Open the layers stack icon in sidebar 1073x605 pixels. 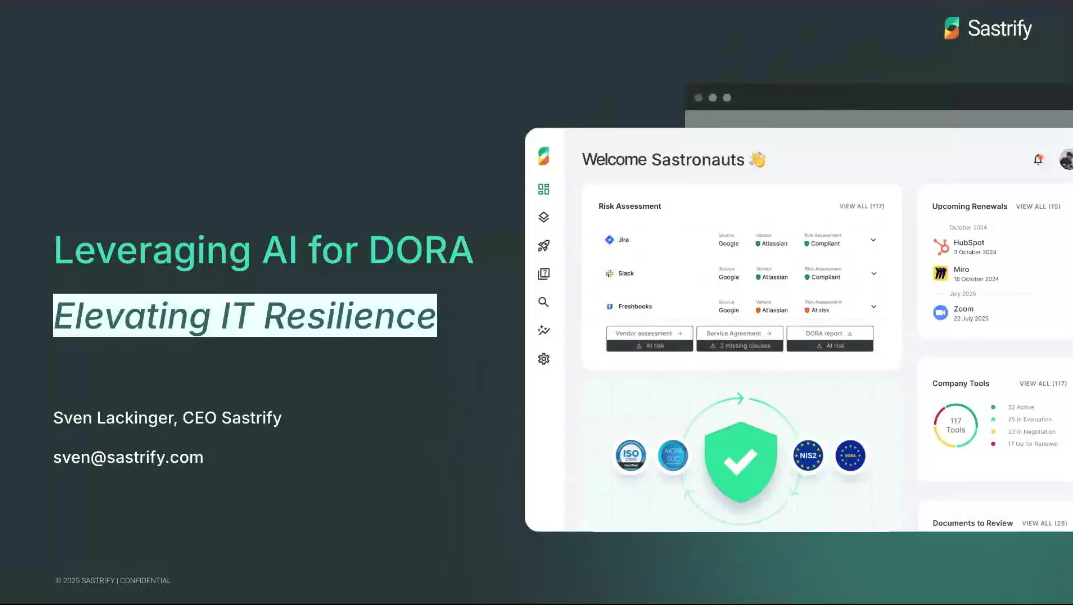pos(543,217)
